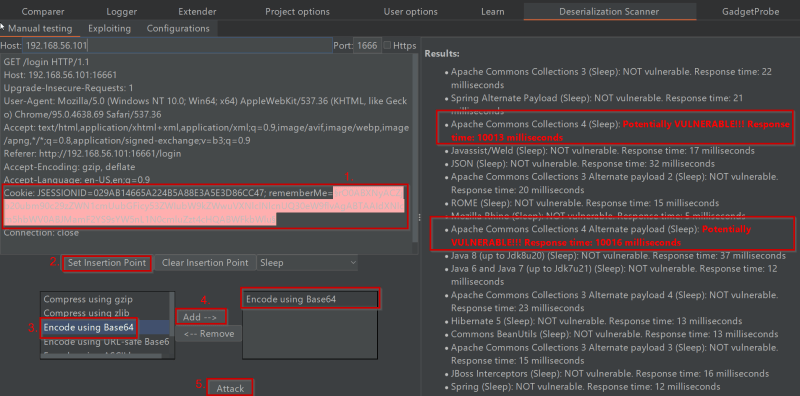Click Set Insertion Point button
The width and height of the screenshot is (800, 396).
tap(107, 263)
